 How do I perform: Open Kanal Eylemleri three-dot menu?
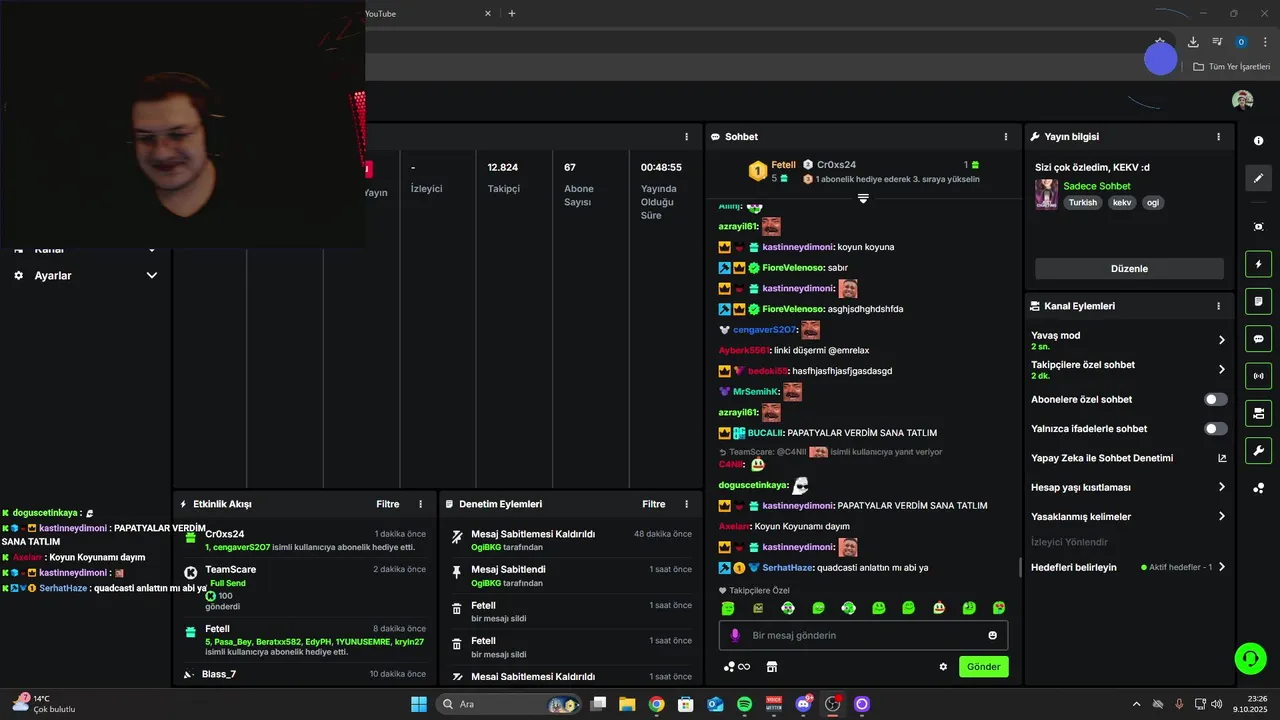coord(1218,306)
